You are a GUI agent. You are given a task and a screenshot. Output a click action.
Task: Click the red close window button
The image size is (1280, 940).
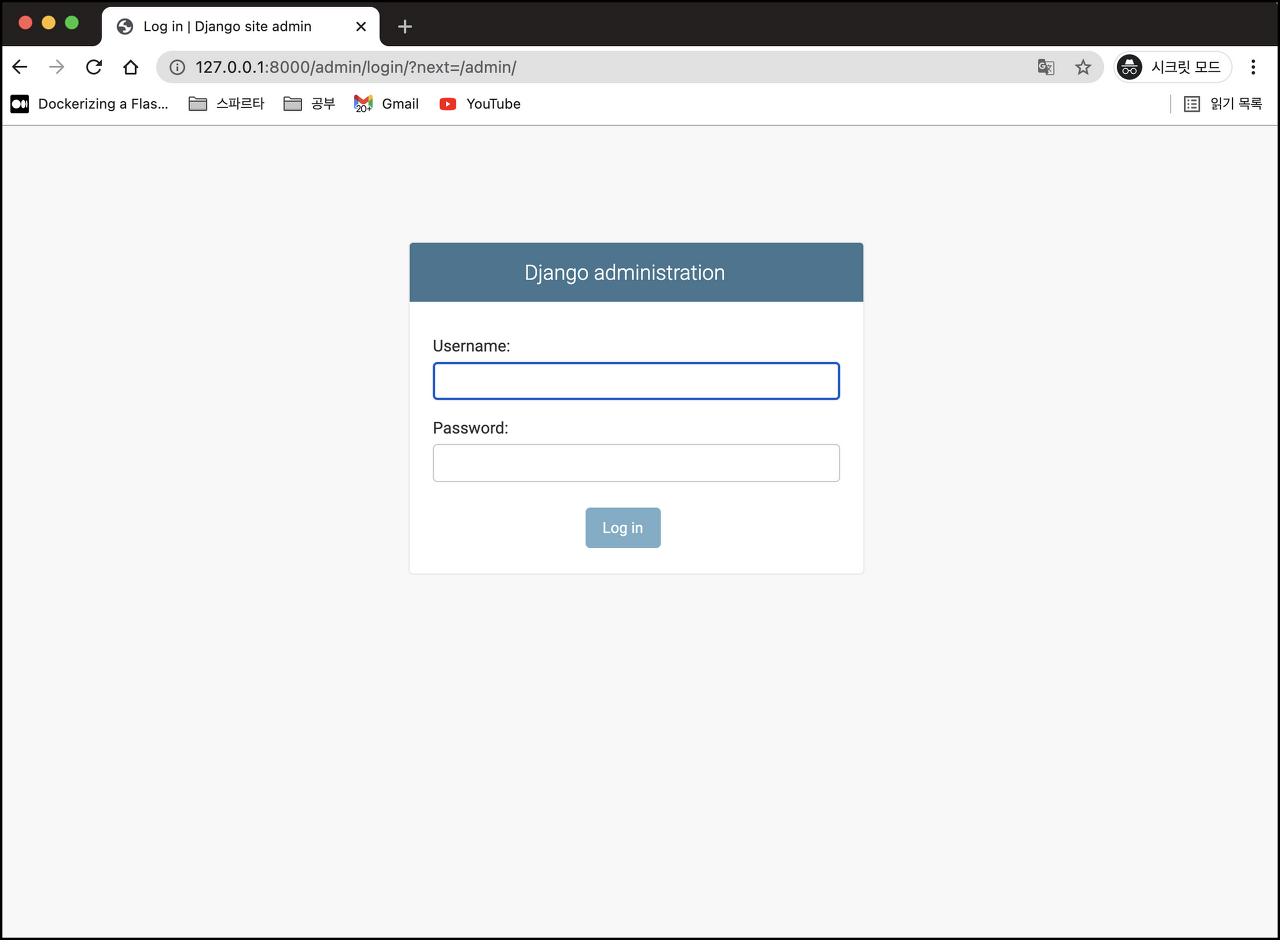(26, 23)
